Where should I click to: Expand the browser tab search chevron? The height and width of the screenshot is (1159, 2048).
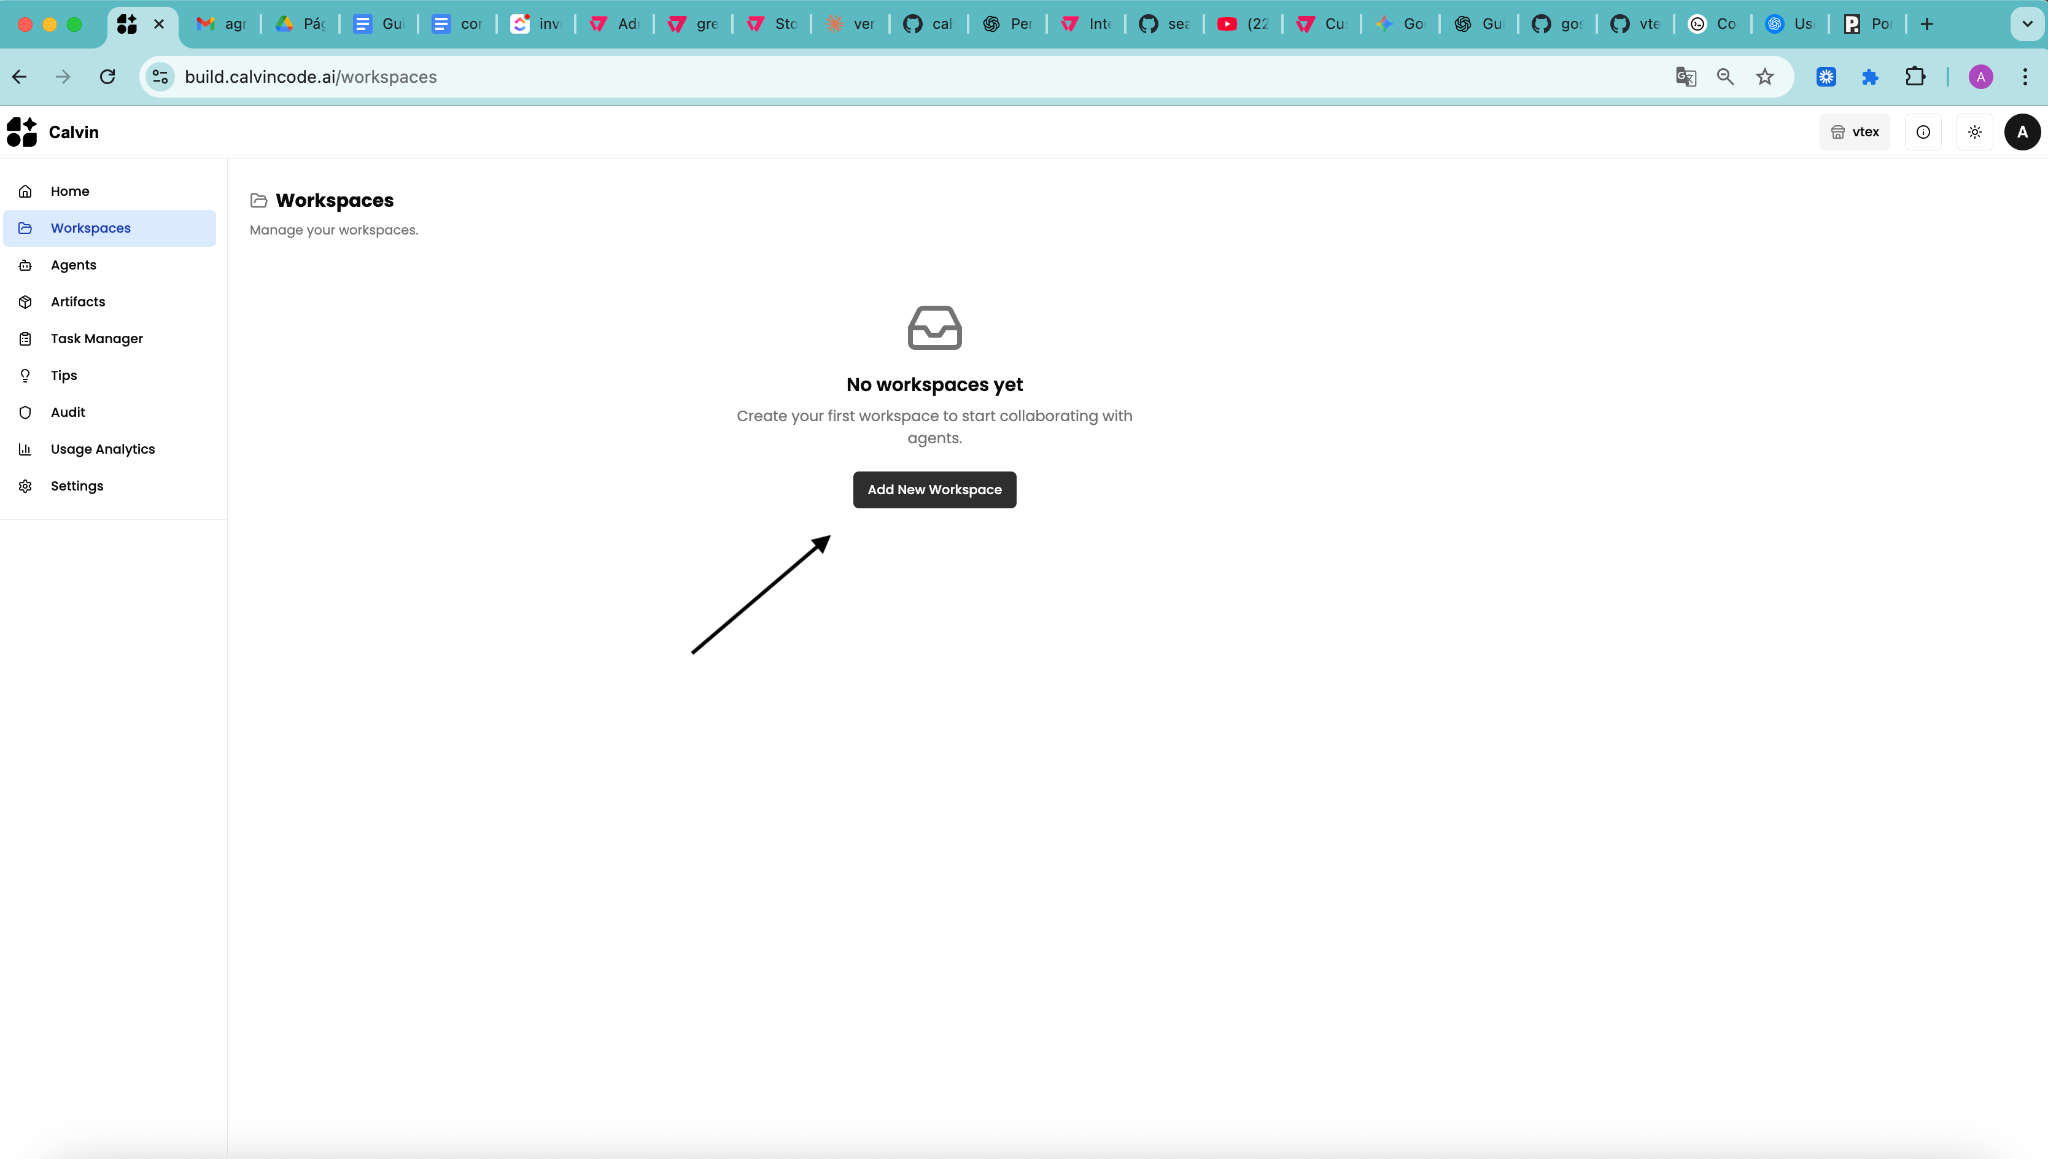(2027, 24)
